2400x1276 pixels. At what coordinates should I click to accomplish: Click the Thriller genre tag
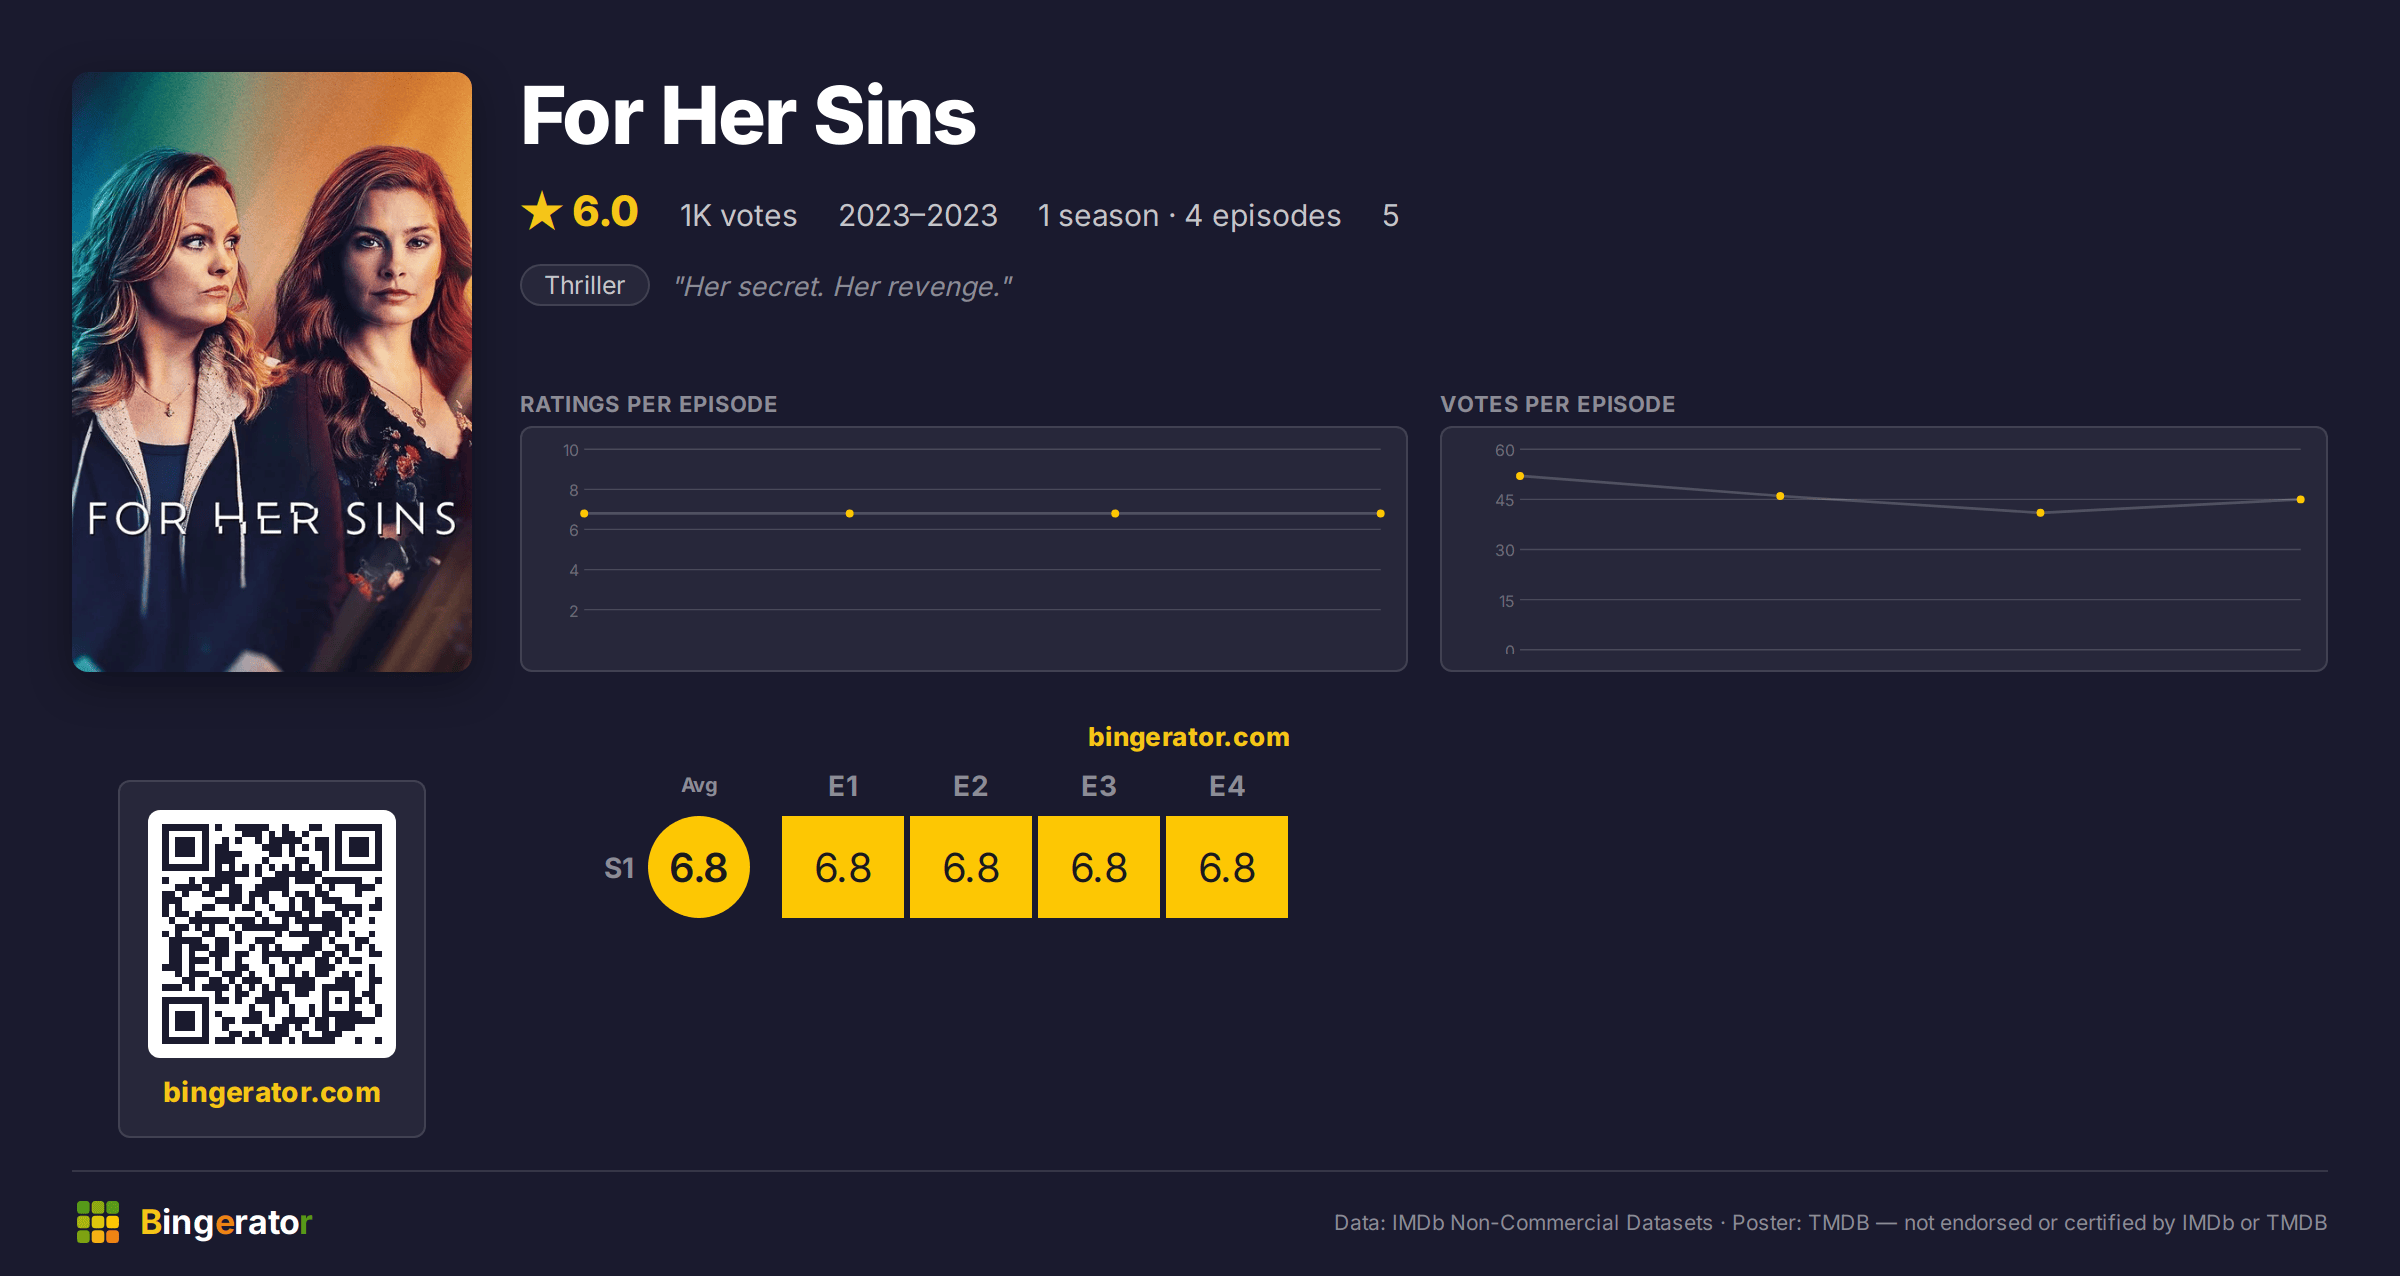(x=585, y=286)
